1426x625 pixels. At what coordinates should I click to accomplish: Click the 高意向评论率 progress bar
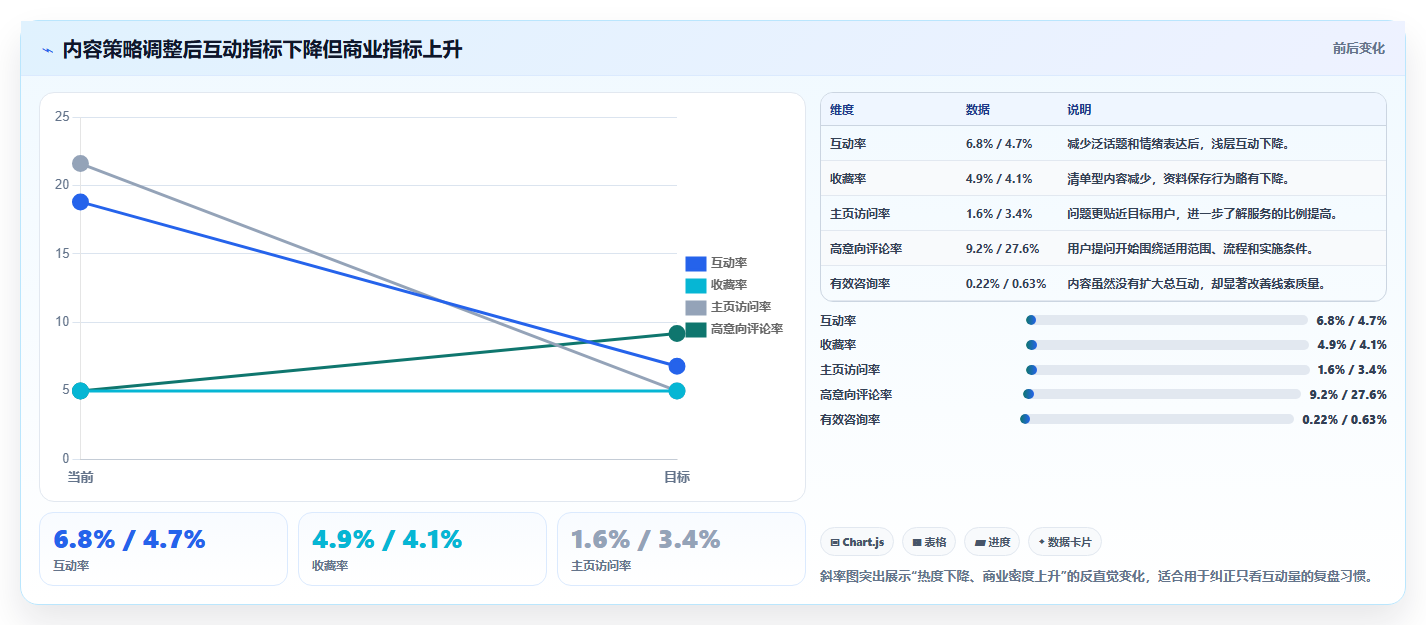1161,394
